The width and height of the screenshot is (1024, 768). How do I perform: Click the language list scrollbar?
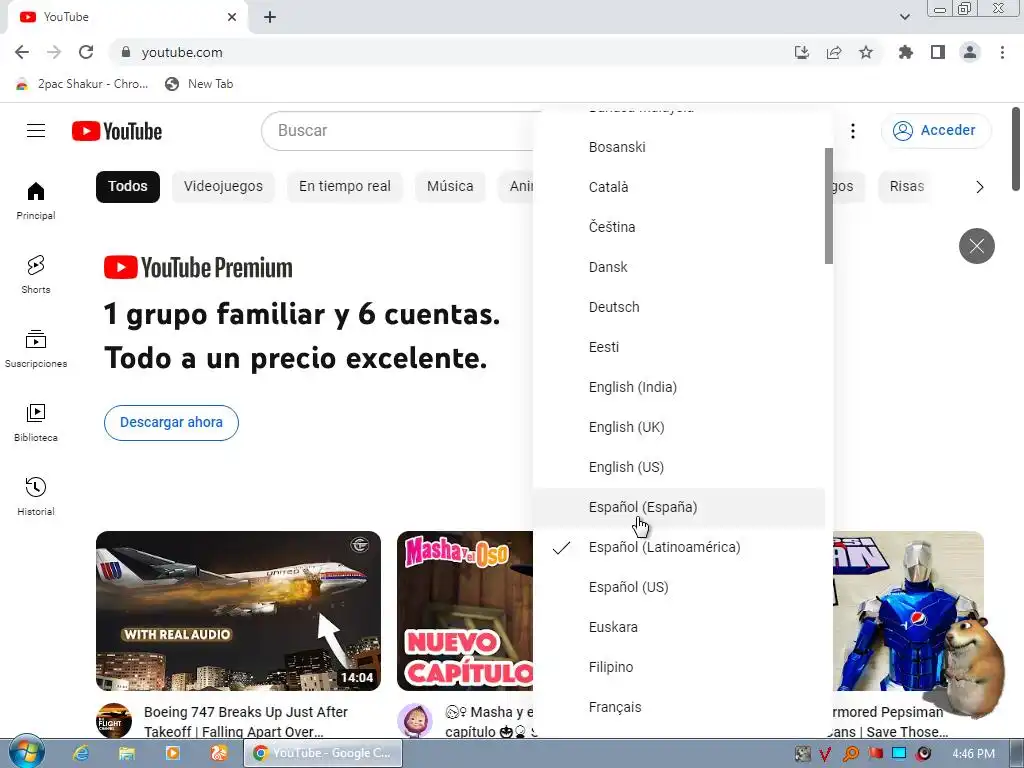point(829,206)
